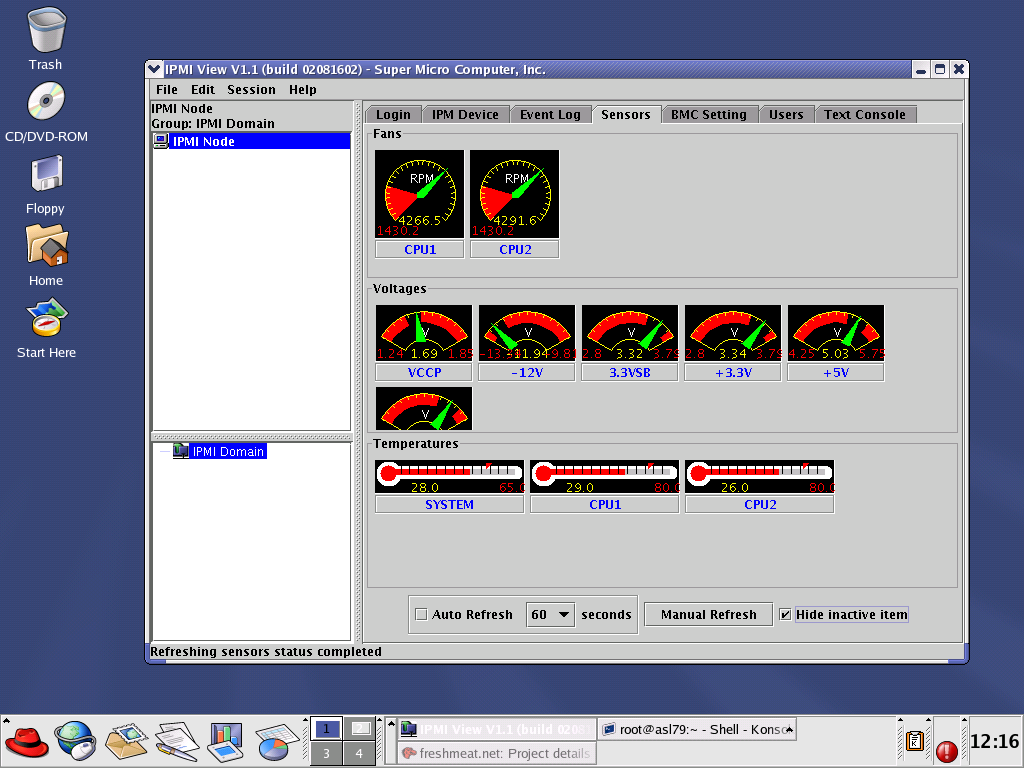Select the Sensors tab

pyautogui.click(x=626, y=114)
